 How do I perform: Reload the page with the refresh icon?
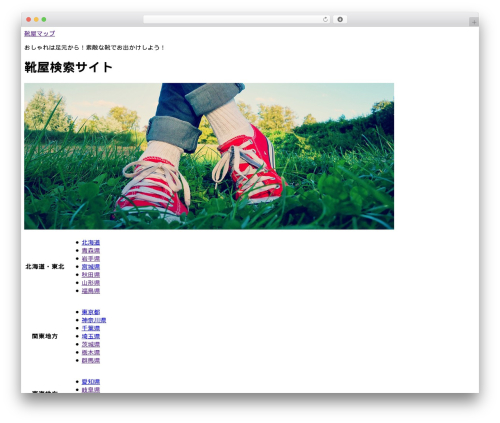pyautogui.click(x=325, y=20)
